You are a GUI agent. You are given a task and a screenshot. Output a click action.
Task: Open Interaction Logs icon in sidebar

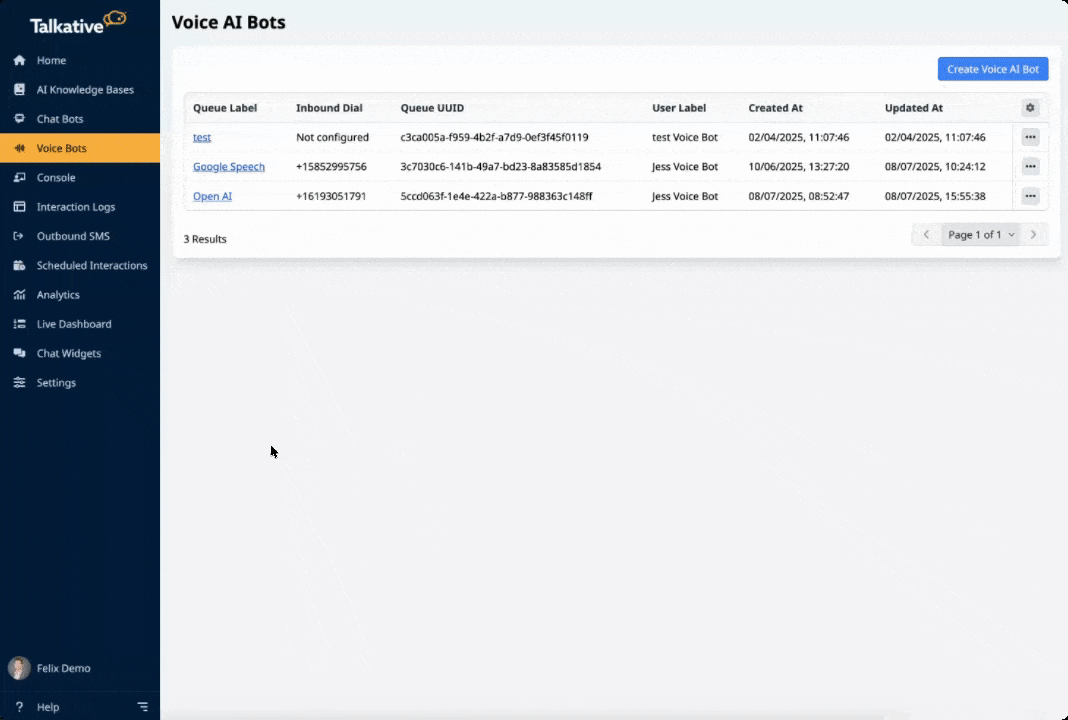pos(19,207)
